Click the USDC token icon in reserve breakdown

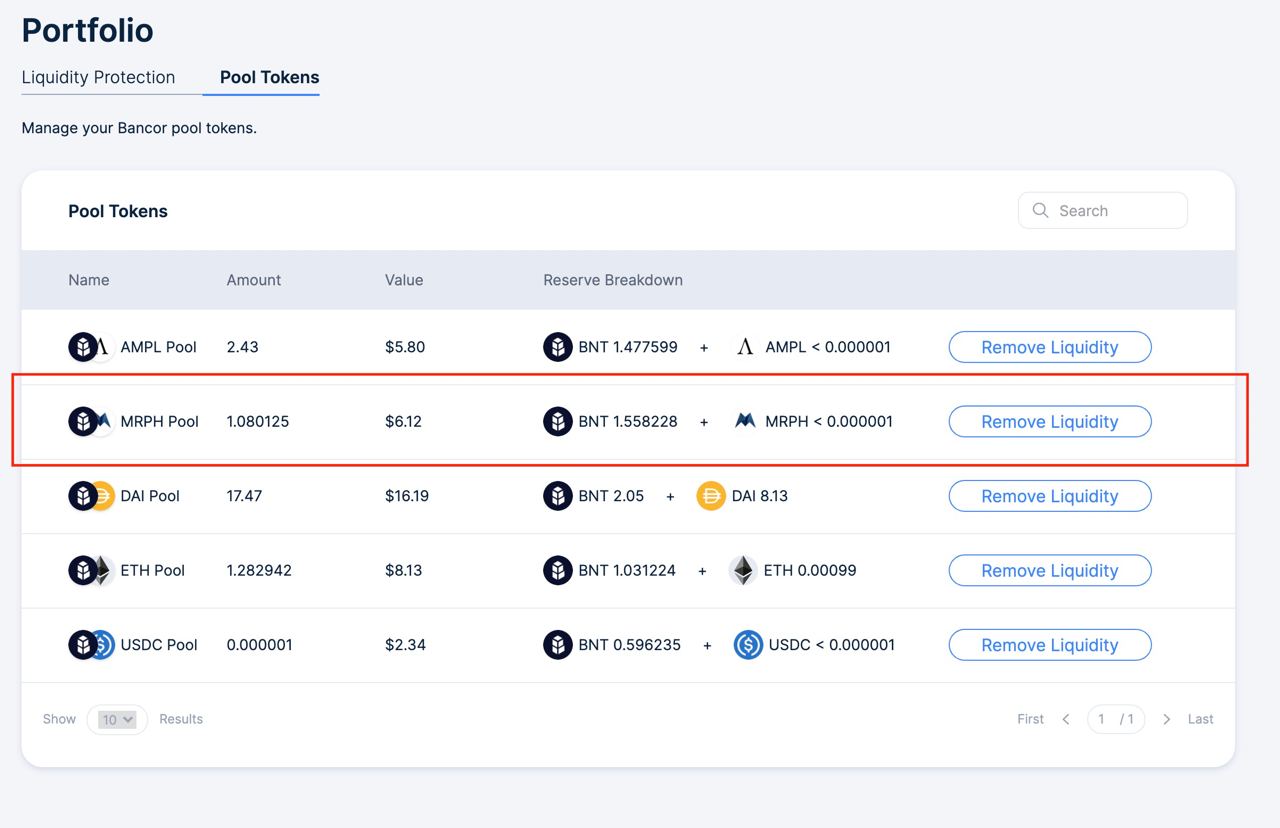pos(748,645)
